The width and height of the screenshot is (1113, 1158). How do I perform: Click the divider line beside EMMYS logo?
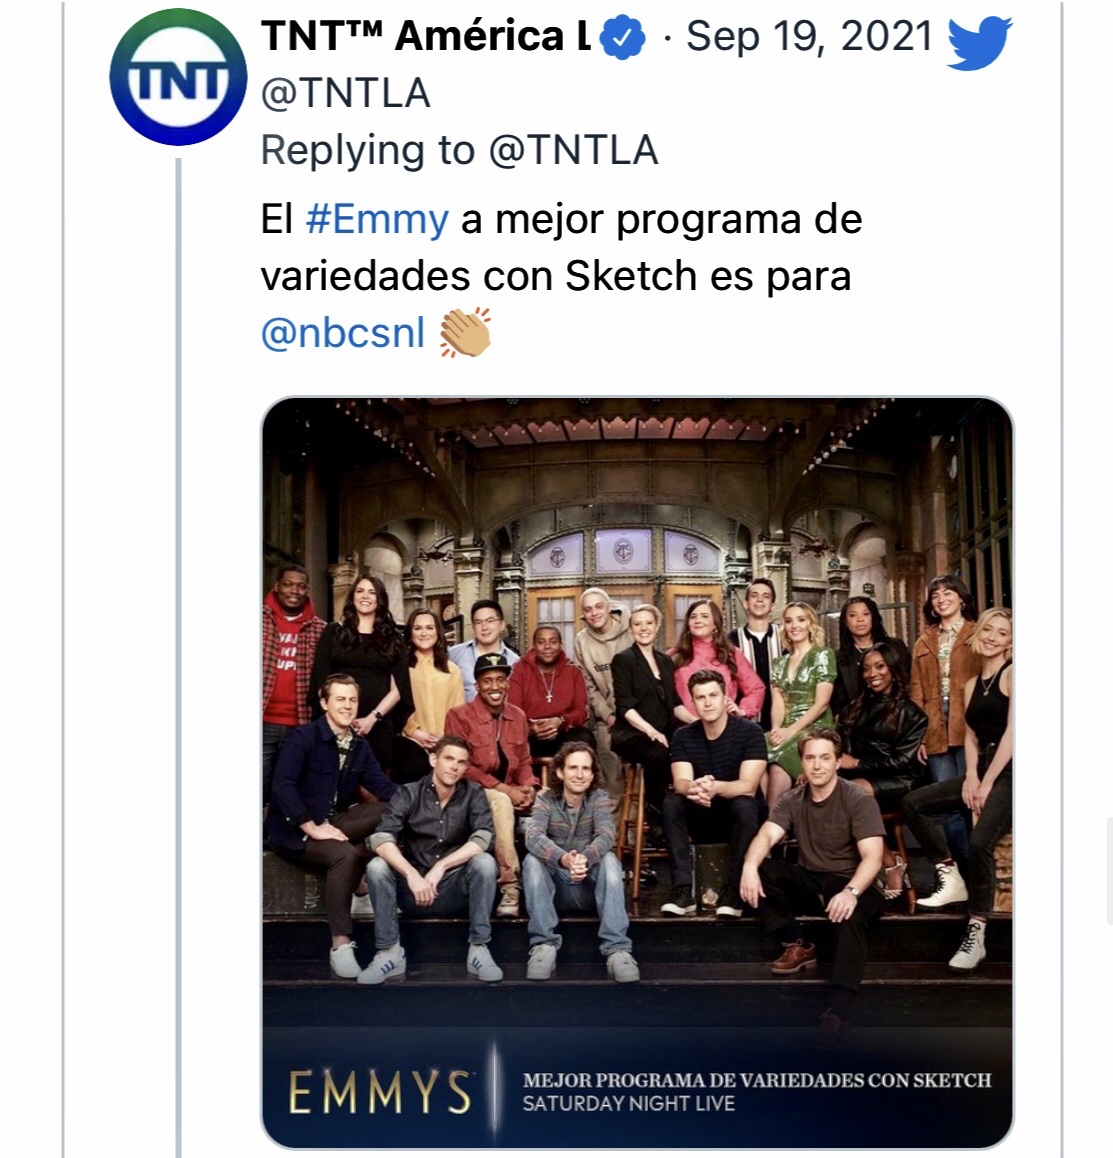(x=496, y=1091)
